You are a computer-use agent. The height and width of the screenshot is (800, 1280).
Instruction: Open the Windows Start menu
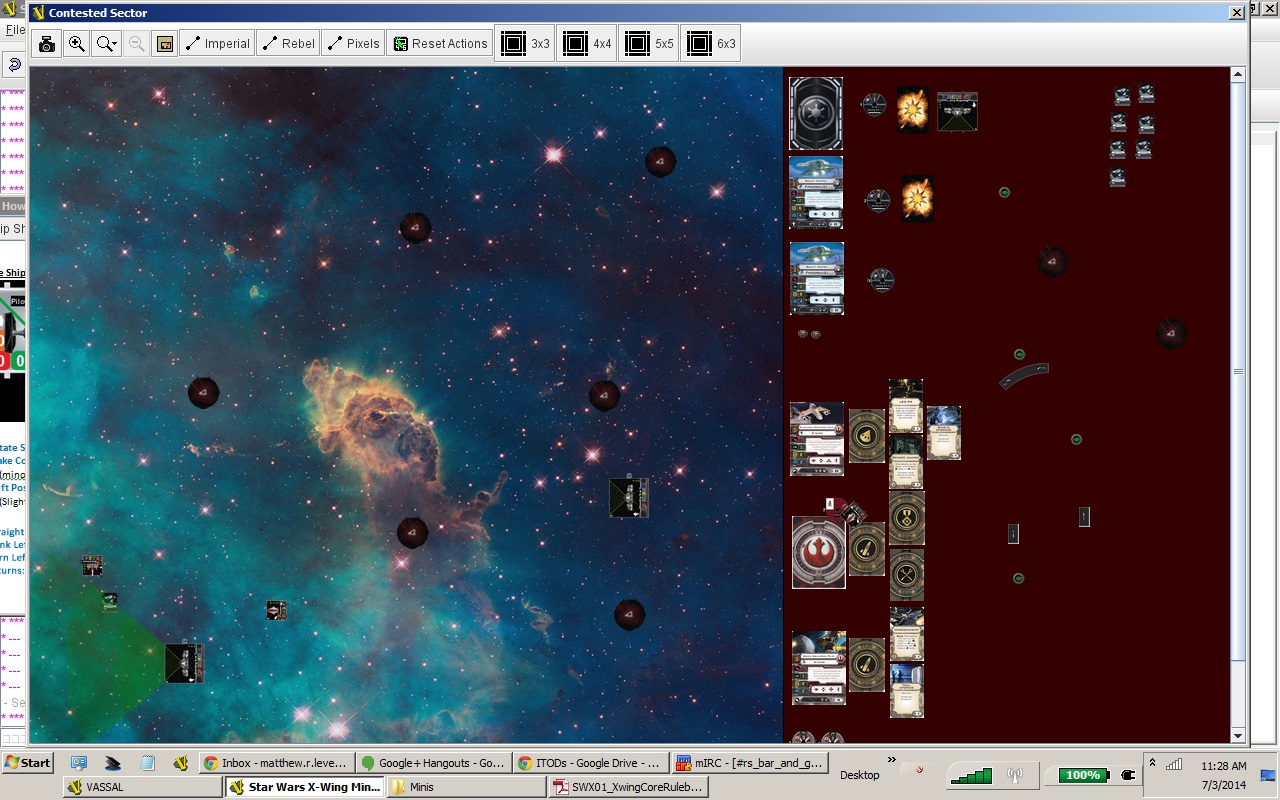click(x=28, y=762)
